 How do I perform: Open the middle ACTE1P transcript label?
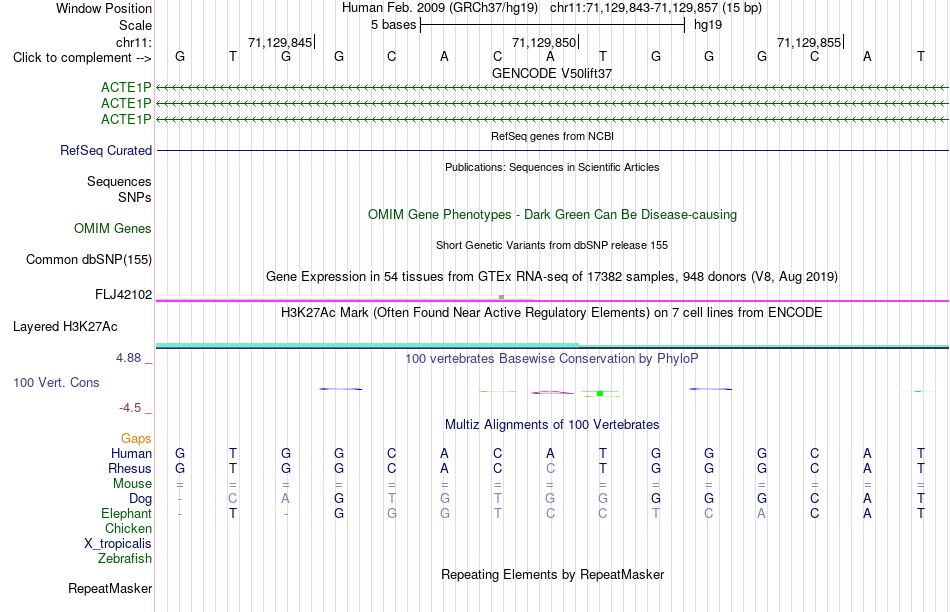click(126, 104)
